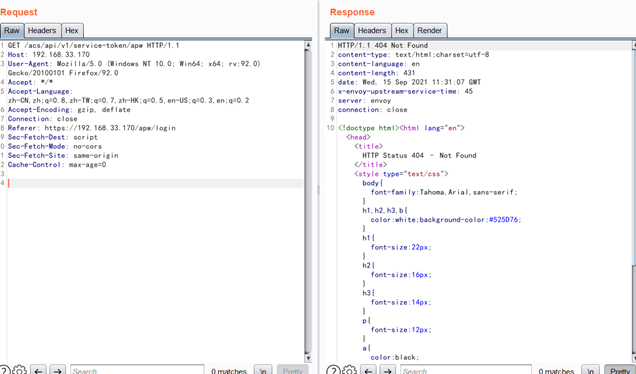Screen dimensions: 636x374
Task: Click the x-envoy-upstream-service-time header
Action: 405,91
